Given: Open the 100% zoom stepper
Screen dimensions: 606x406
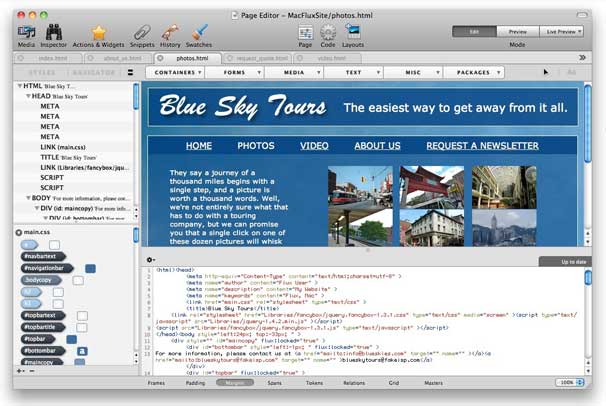Looking at the screenshot, I should [580, 382].
